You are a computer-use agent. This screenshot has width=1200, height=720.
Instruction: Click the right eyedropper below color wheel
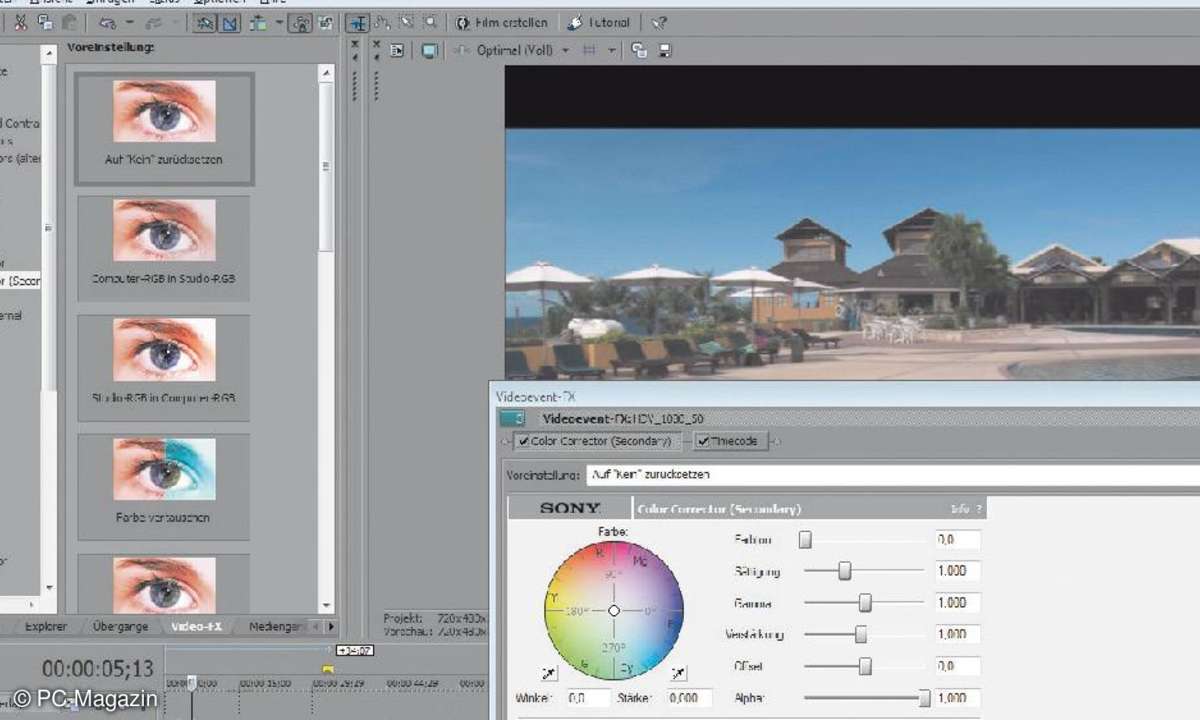(x=679, y=674)
